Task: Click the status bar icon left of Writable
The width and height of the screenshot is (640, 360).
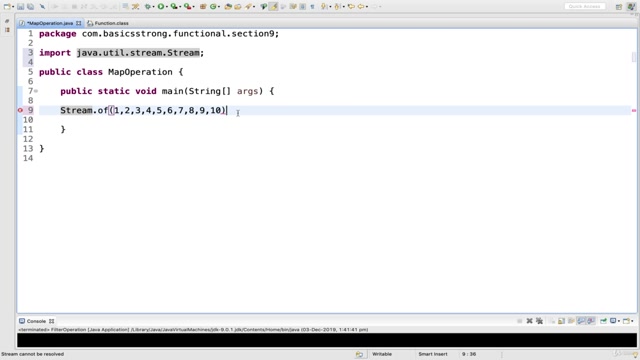Action: 359,354
